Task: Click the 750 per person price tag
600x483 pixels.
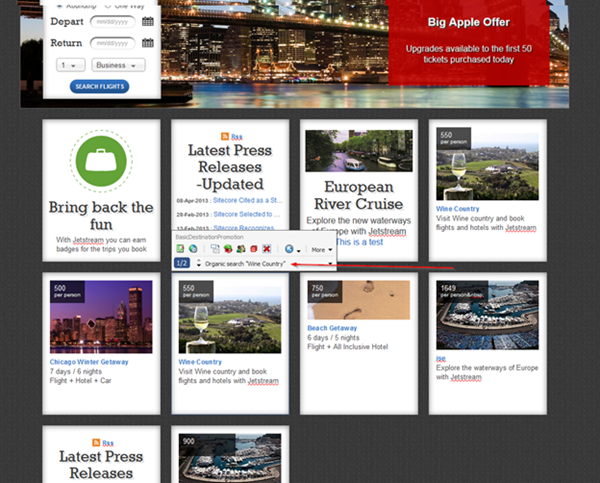Action: 324,291
